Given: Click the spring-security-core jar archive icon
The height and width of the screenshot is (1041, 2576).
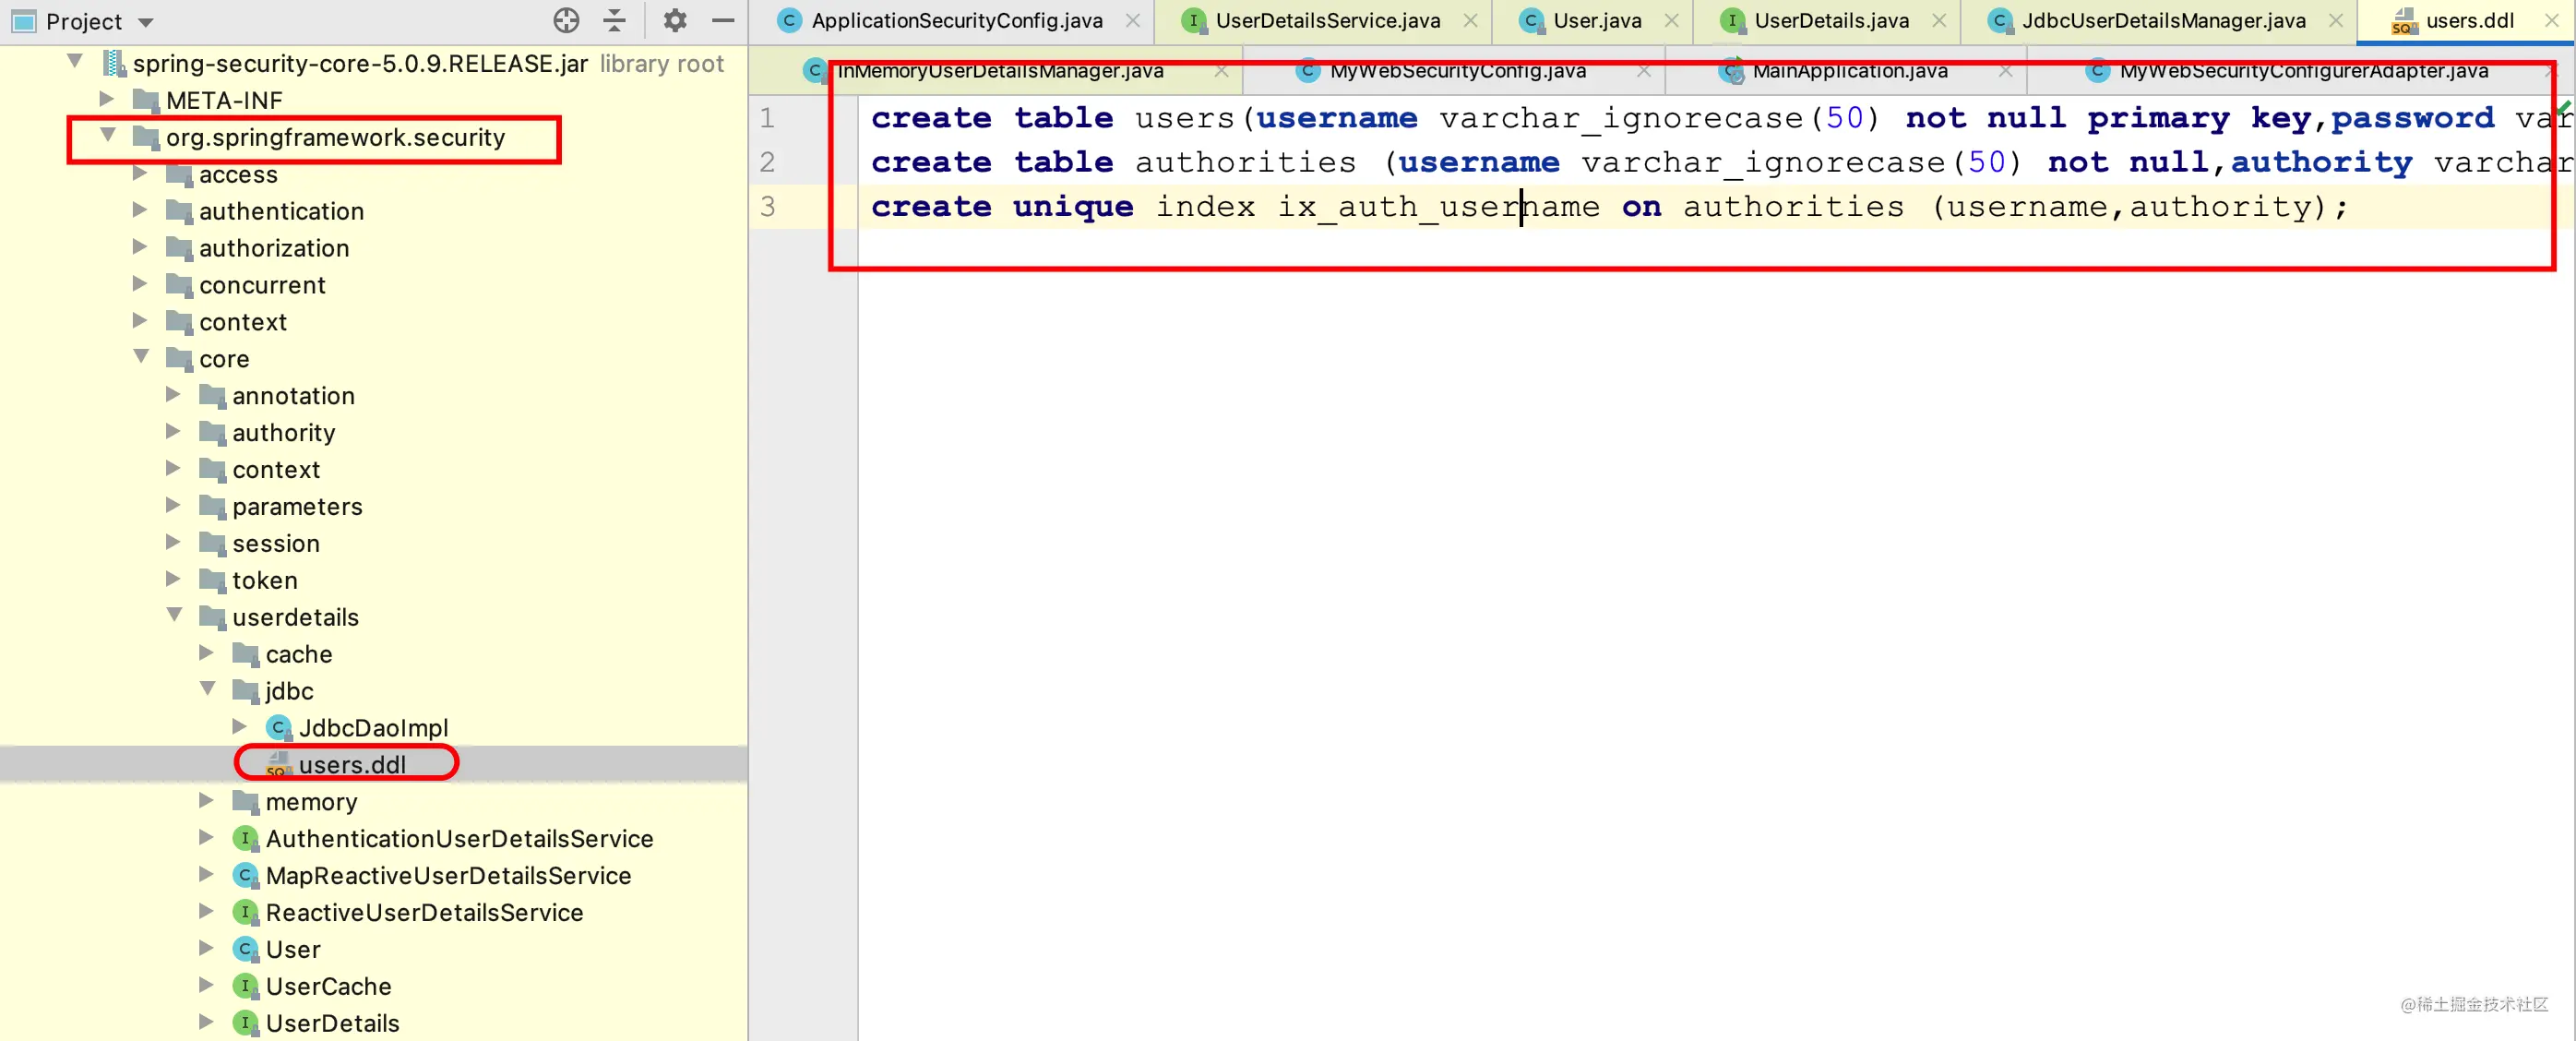Looking at the screenshot, I should tap(115, 63).
